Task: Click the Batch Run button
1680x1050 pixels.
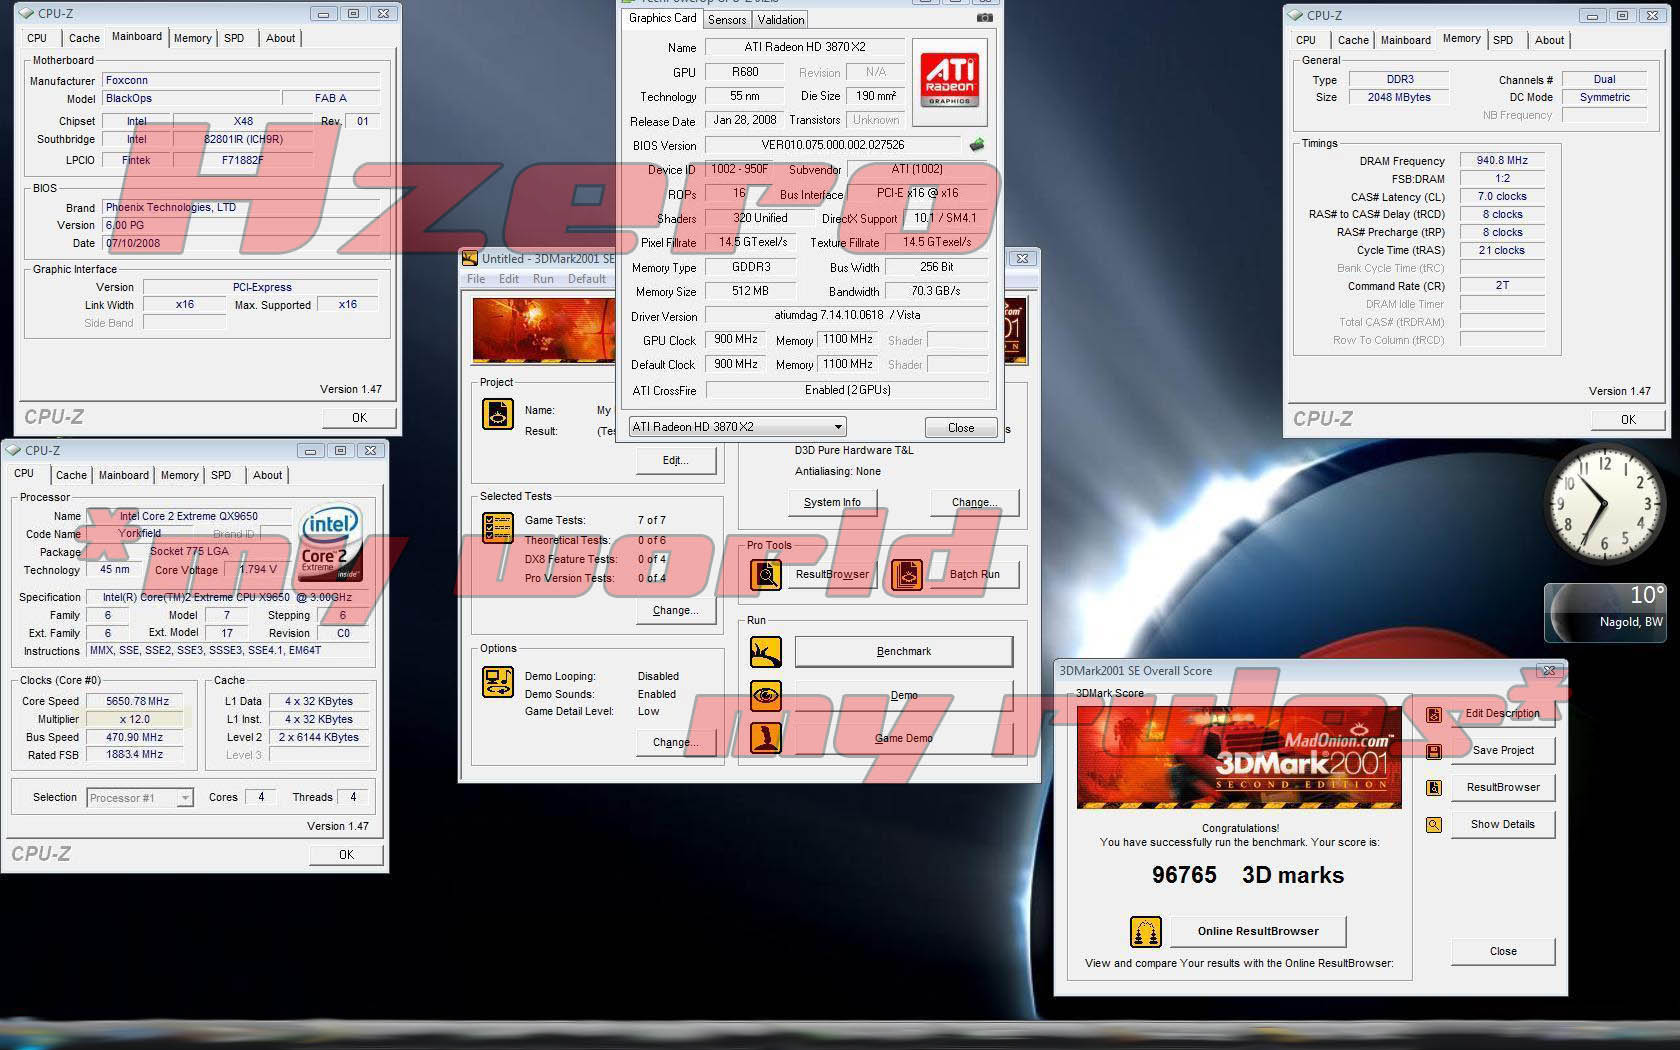Action: 975,575
